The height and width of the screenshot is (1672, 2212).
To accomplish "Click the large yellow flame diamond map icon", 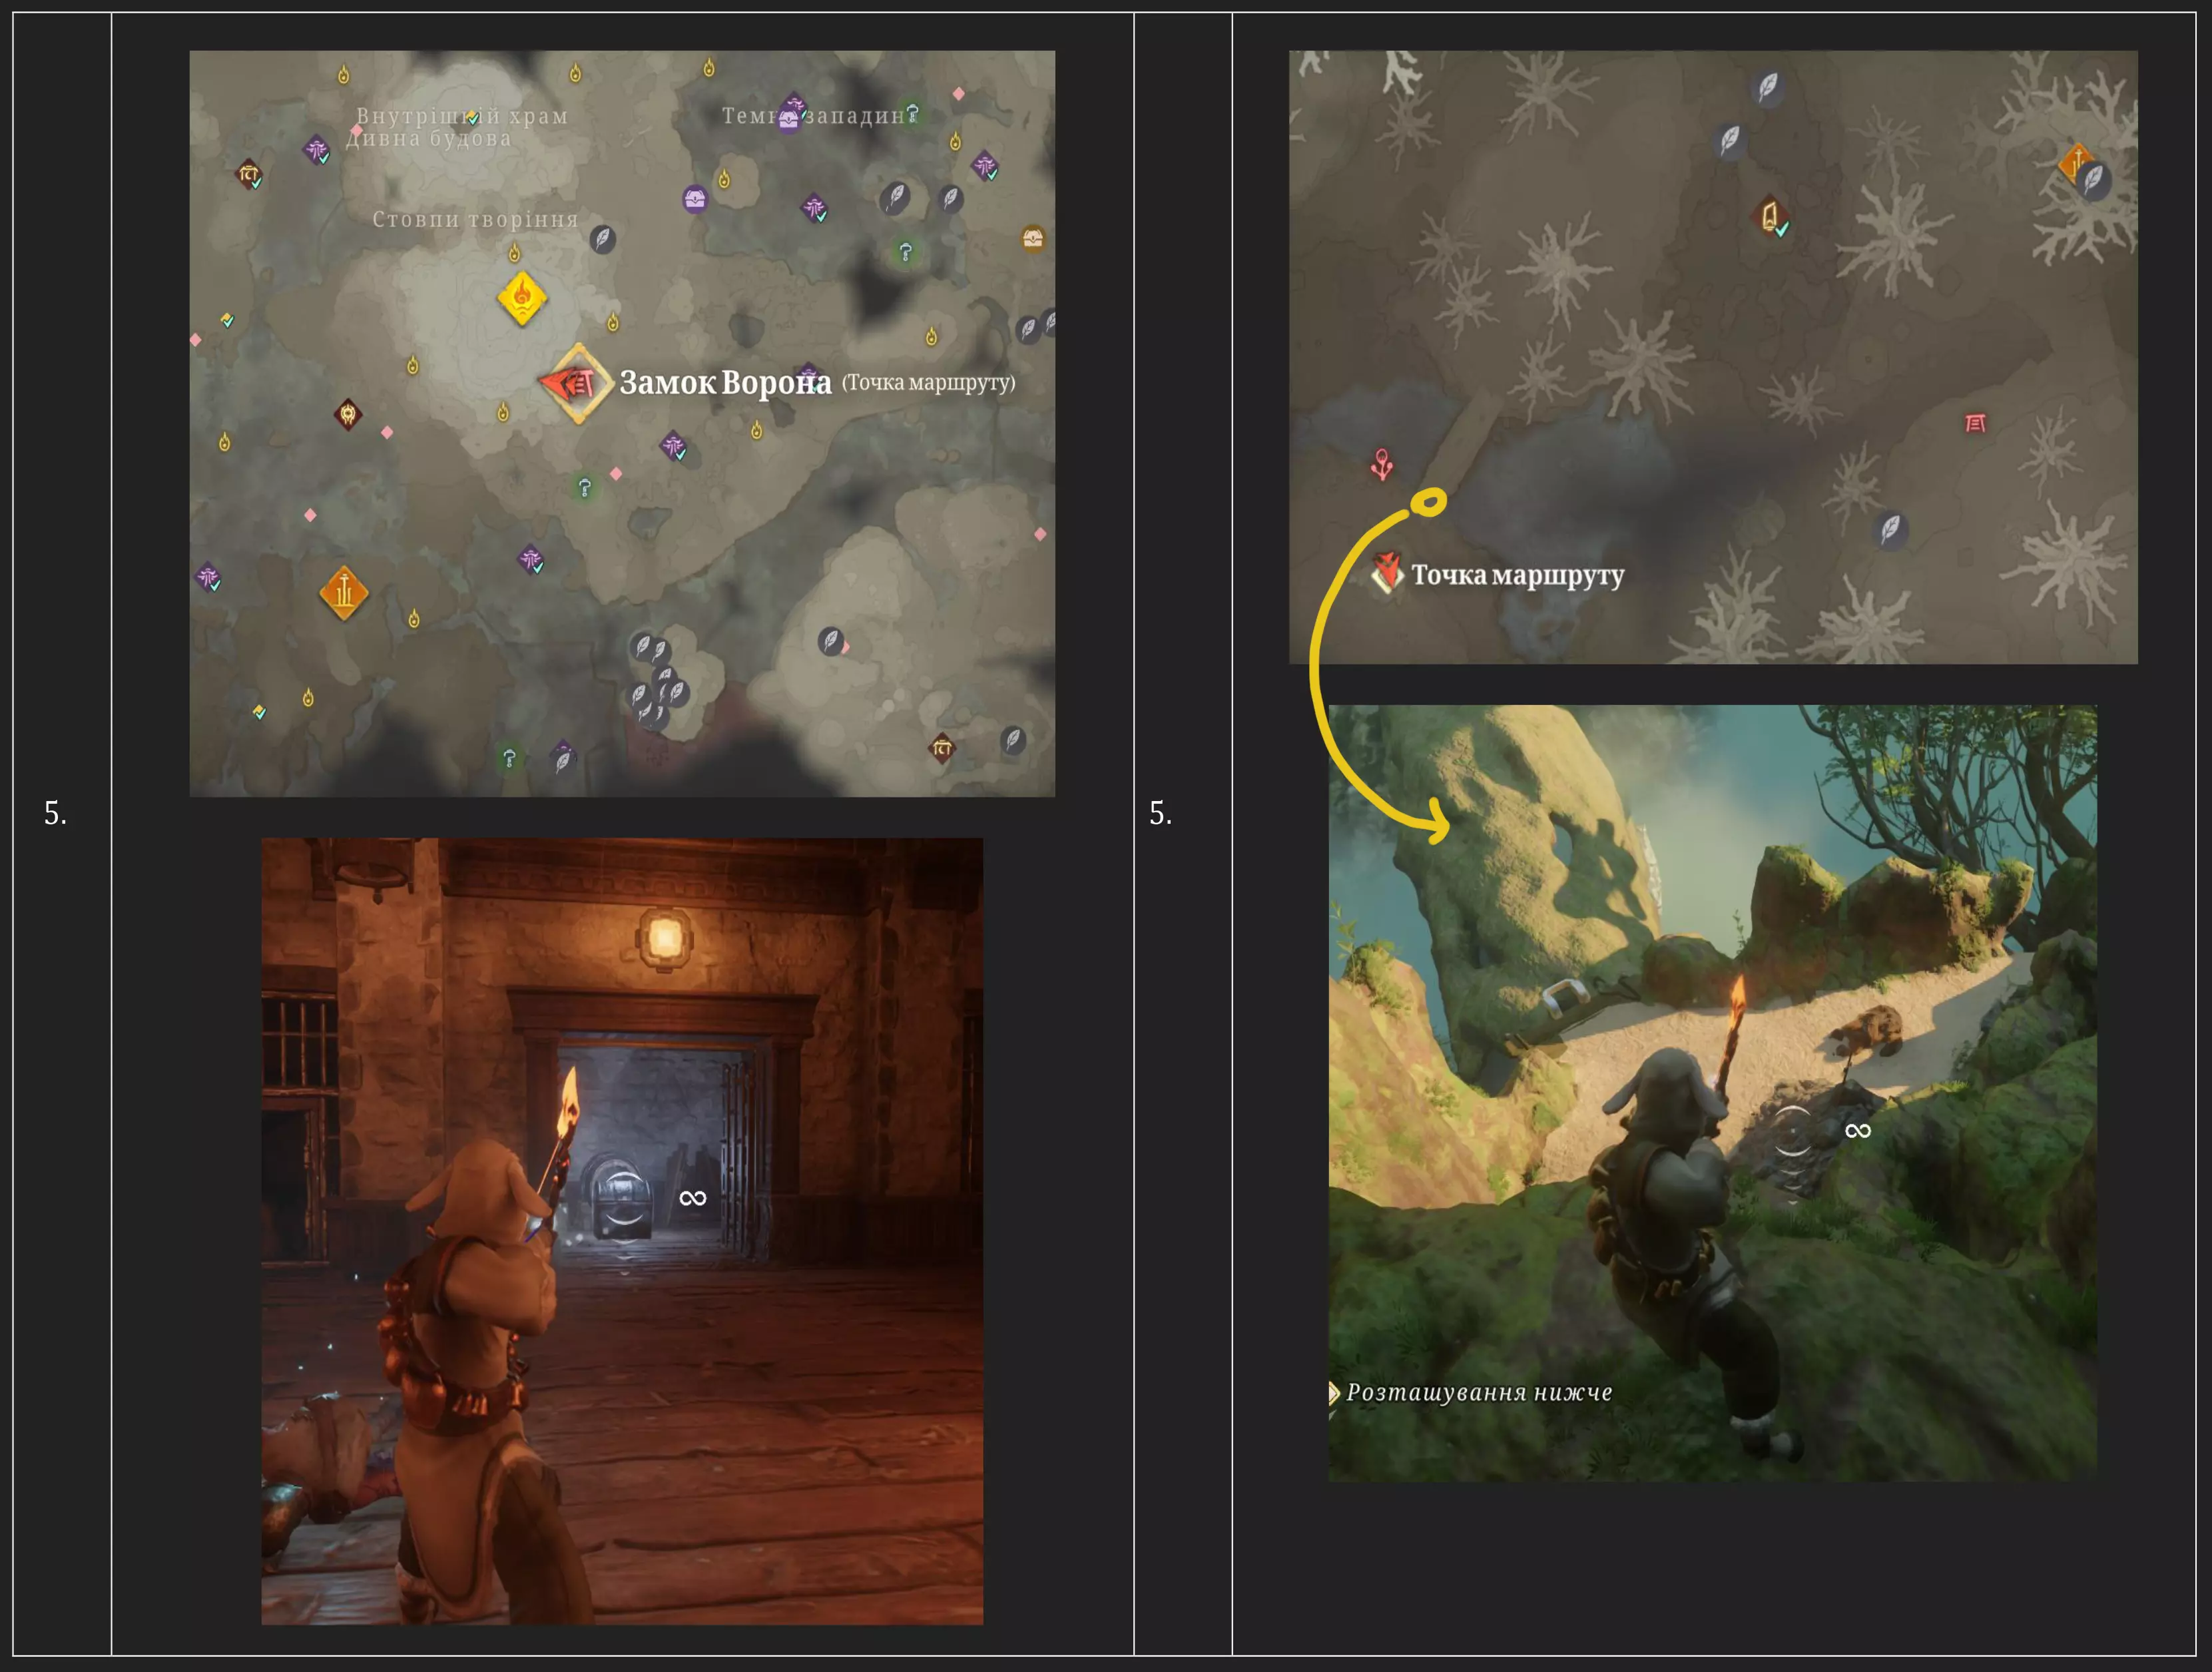I will pyautogui.click(x=521, y=297).
